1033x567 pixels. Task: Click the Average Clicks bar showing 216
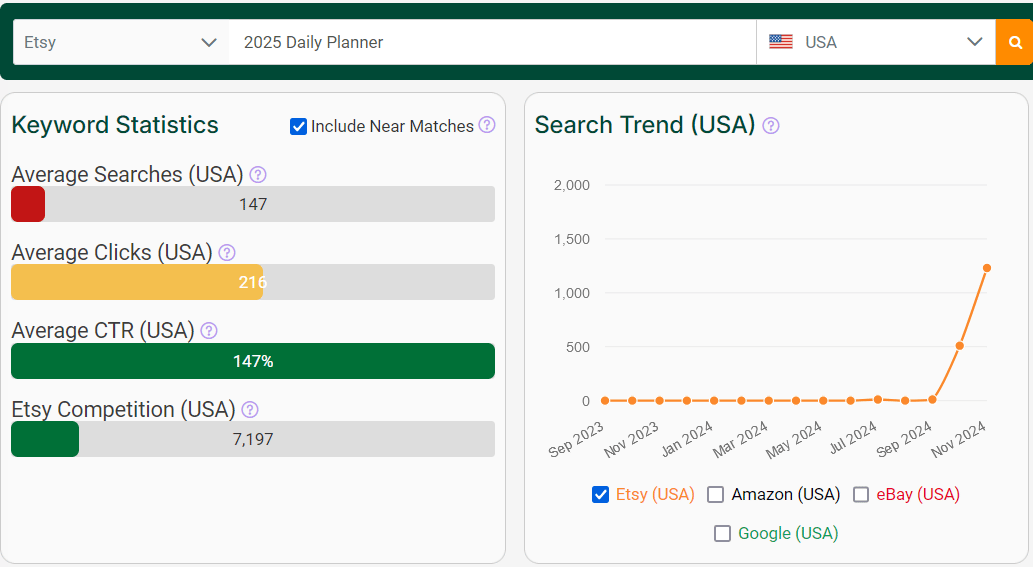point(253,282)
